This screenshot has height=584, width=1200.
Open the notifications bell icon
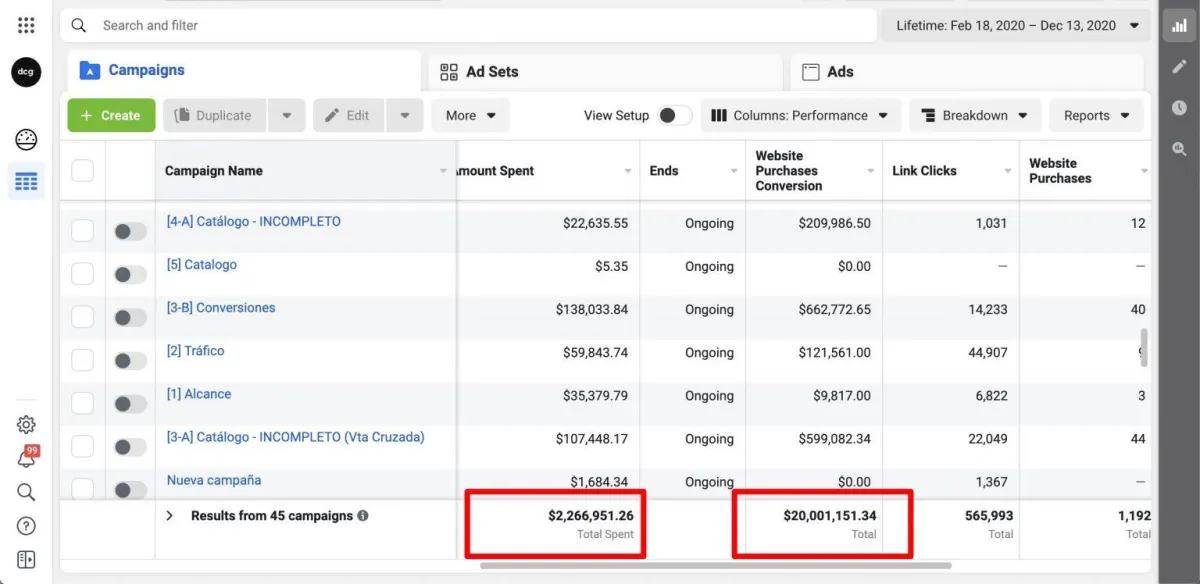pyautogui.click(x=26, y=458)
